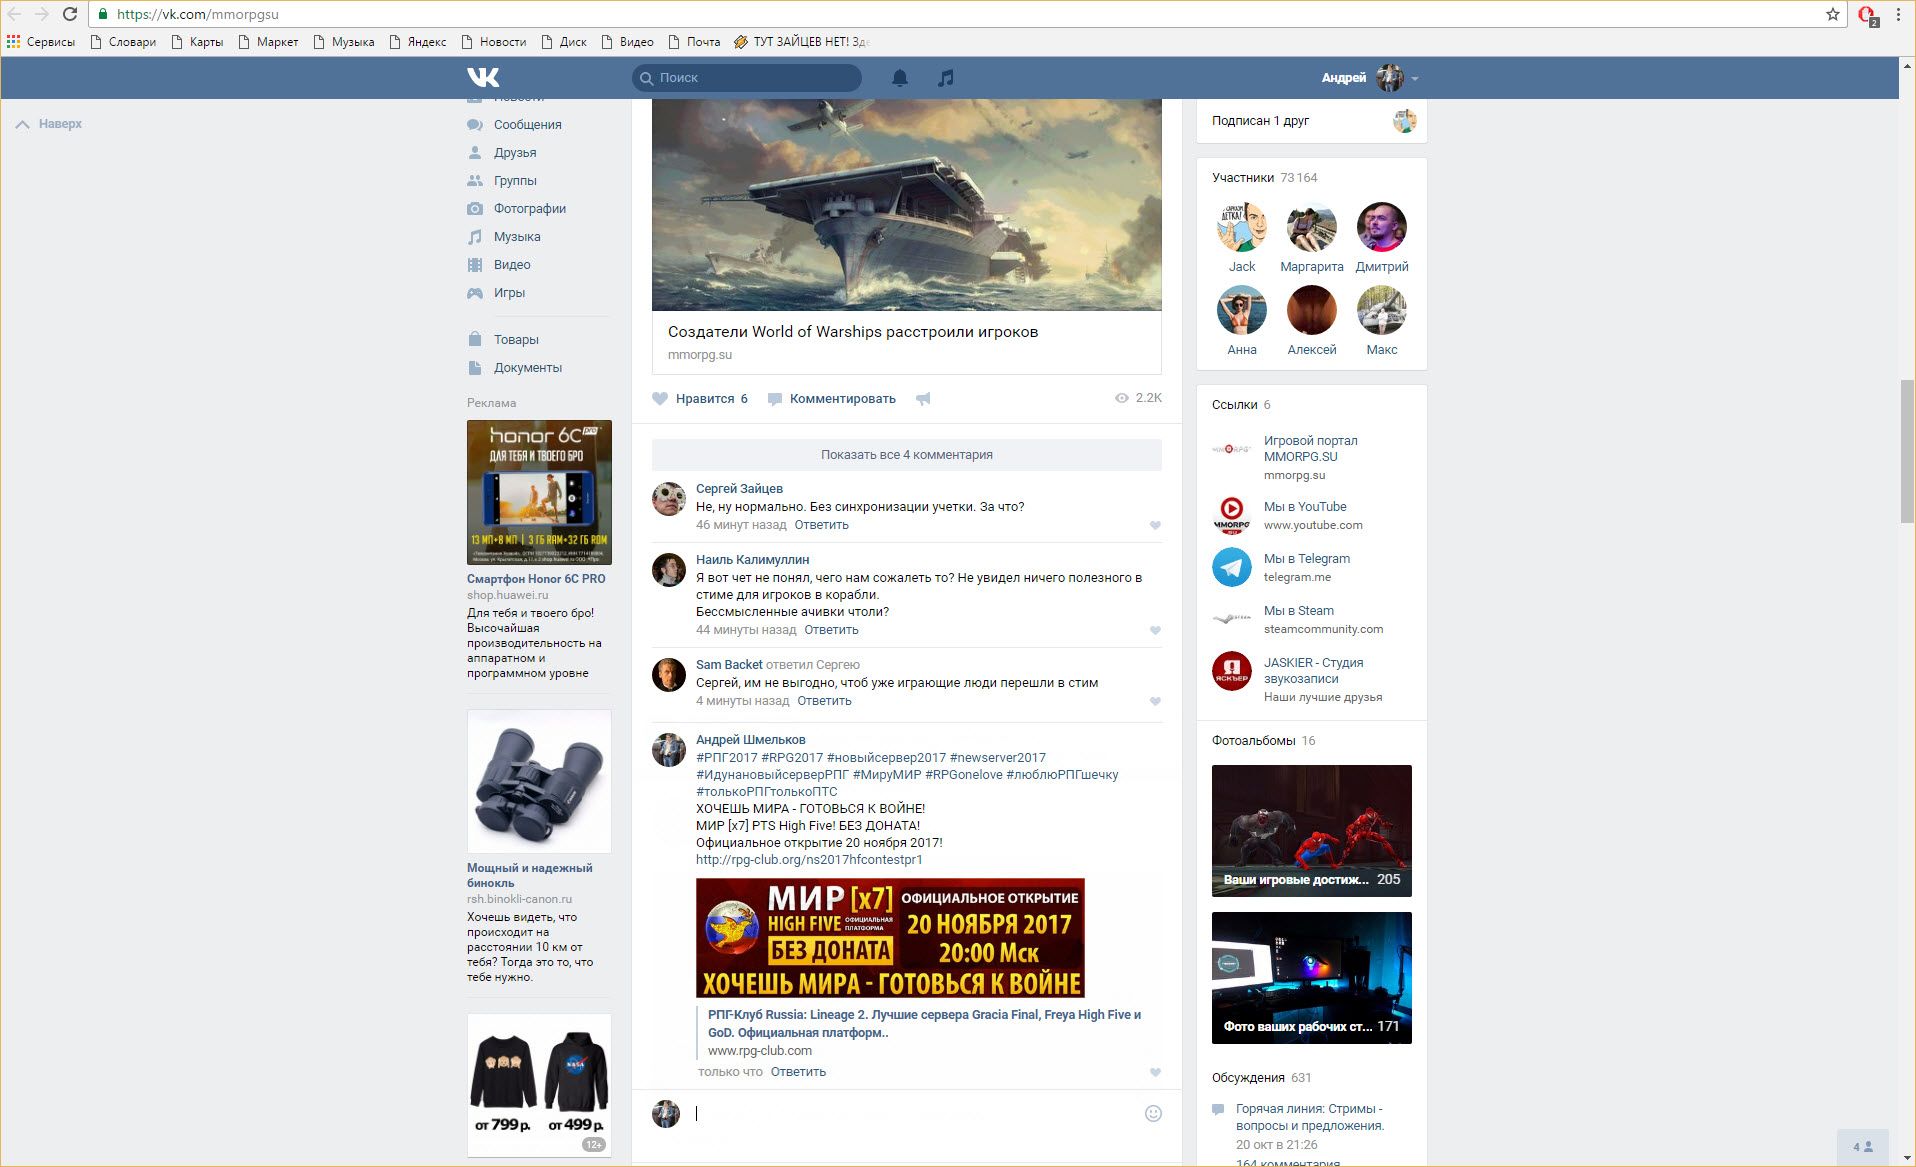
Task: Click the Search field in VK header
Action: (747, 77)
